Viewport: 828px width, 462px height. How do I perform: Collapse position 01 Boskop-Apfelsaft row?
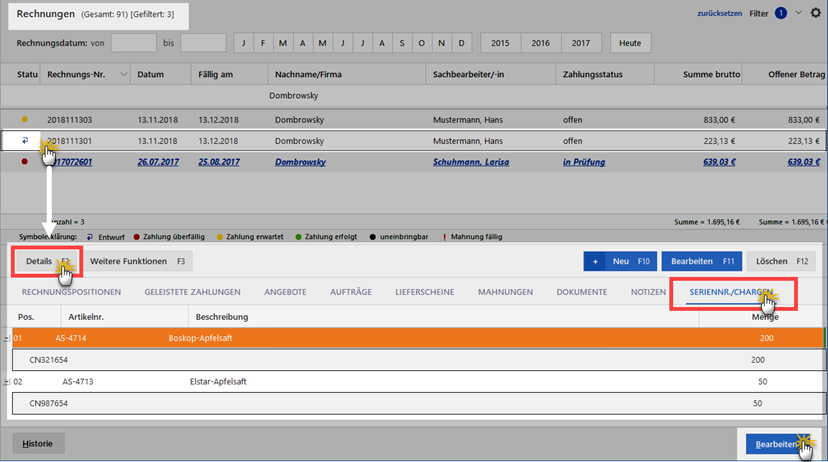(x=6, y=338)
